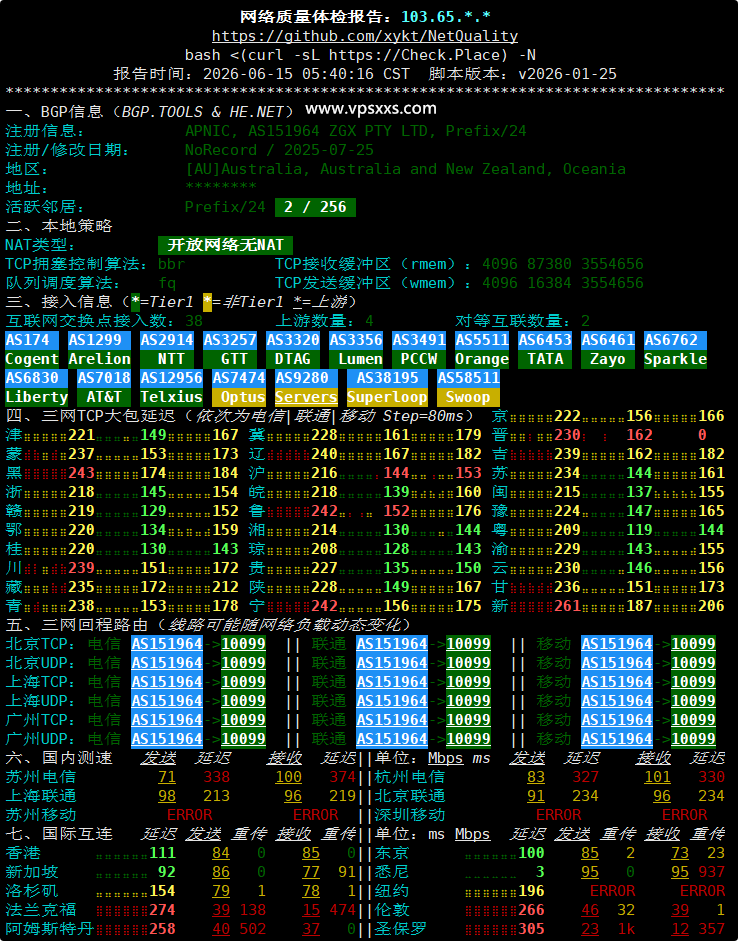Click the AS3257 GTT label
This screenshot has width=738, height=941.
click(x=230, y=349)
